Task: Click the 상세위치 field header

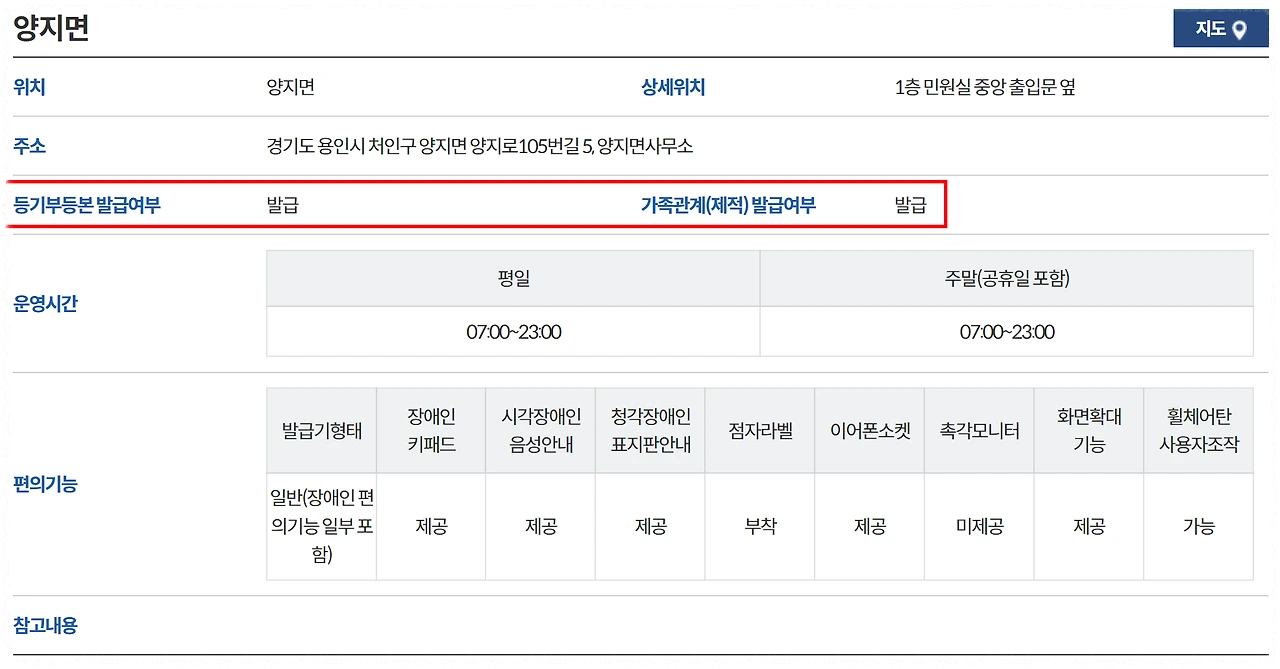Action: point(673,87)
